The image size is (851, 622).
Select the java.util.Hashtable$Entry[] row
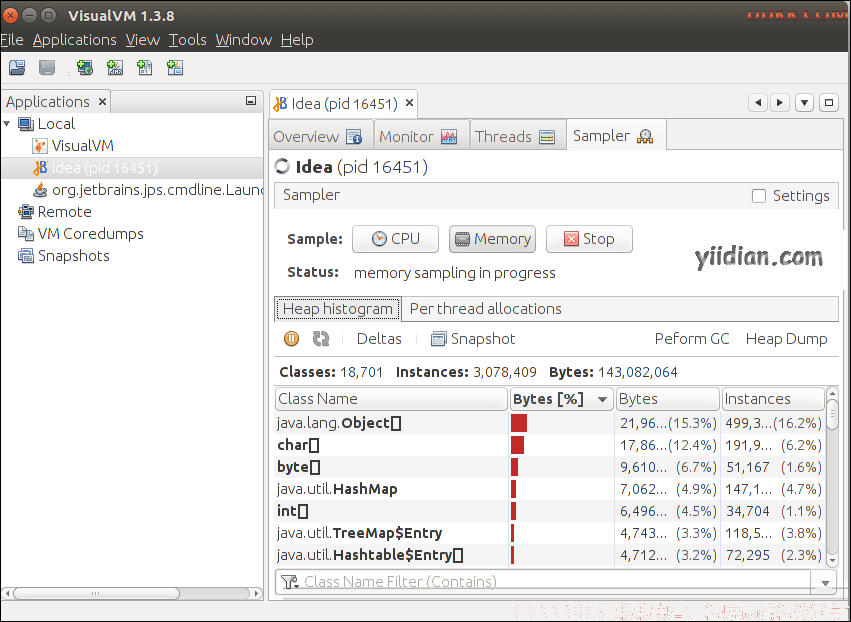[550, 555]
